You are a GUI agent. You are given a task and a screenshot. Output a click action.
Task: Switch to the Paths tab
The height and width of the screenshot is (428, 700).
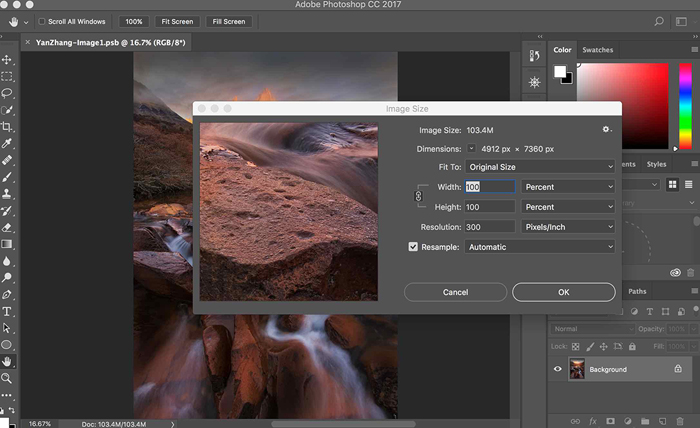click(x=637, y=291)
